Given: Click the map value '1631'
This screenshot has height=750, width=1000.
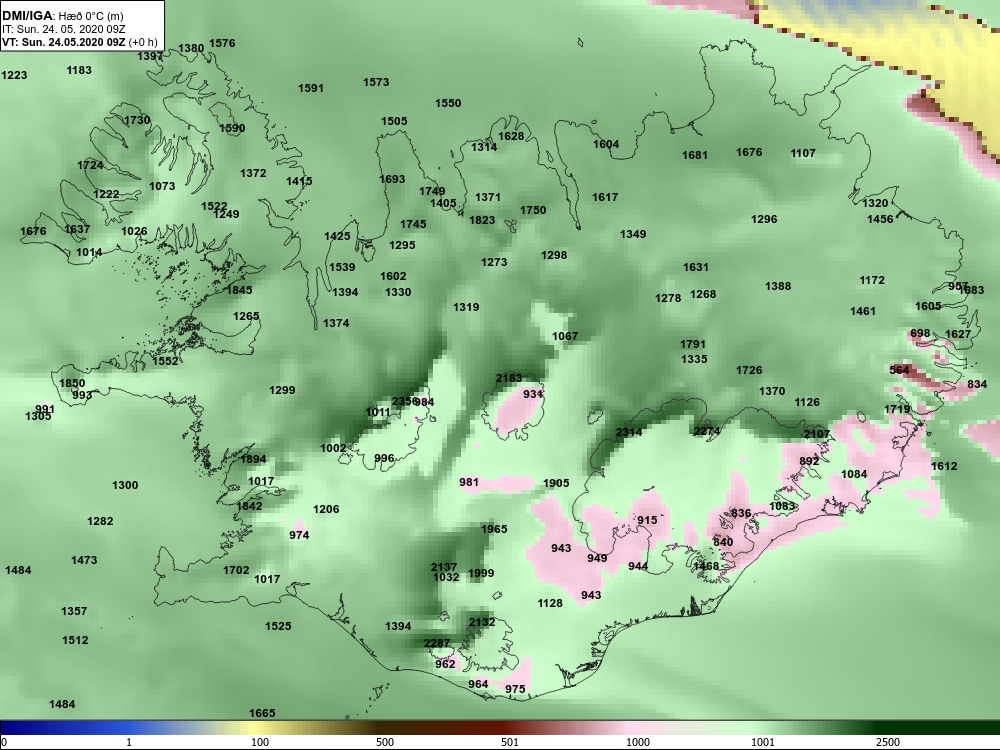Looking at the screenshot, I should (696, 268).
